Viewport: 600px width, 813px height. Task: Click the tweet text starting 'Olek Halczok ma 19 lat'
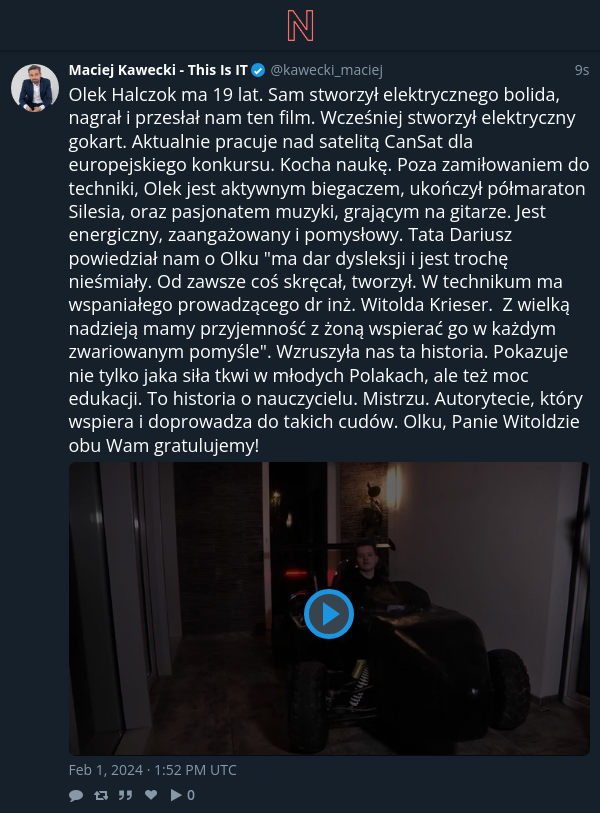coord(329,270)
